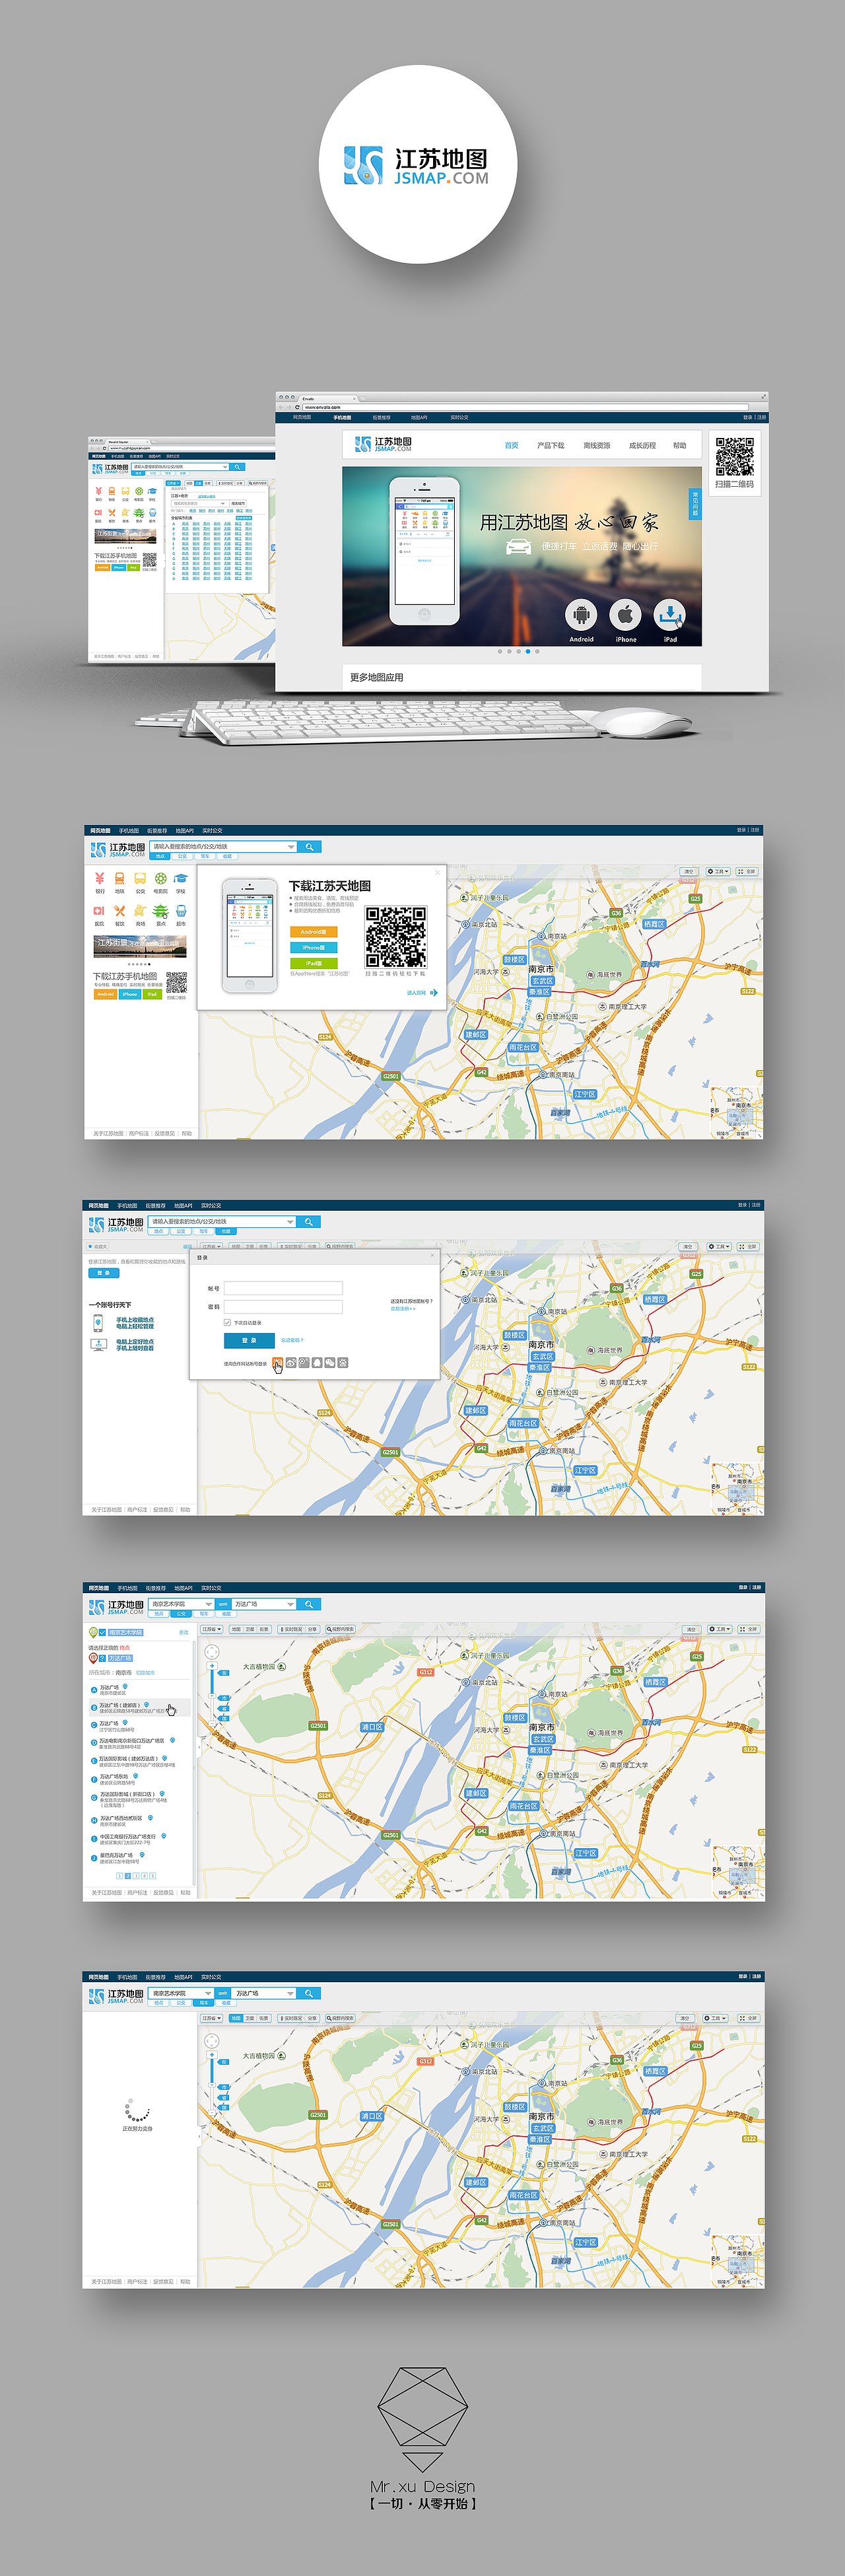845x2576 pixels.
Task: Open 成长历程 on the homepage navigation
Action: click(642, 446)
